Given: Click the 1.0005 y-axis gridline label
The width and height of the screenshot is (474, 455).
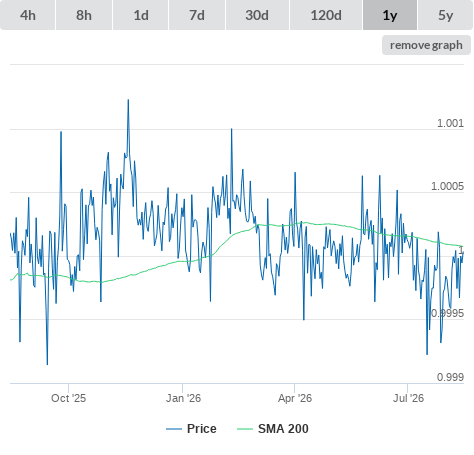Looking at the screenshot, I should (x=447, y=186).
